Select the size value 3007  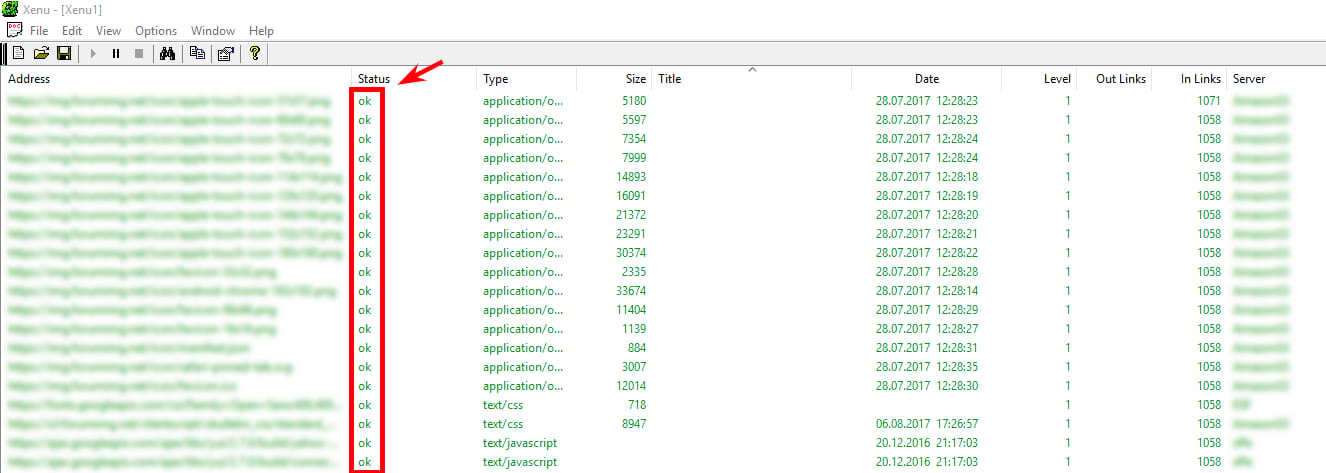(x=634, y=367)
